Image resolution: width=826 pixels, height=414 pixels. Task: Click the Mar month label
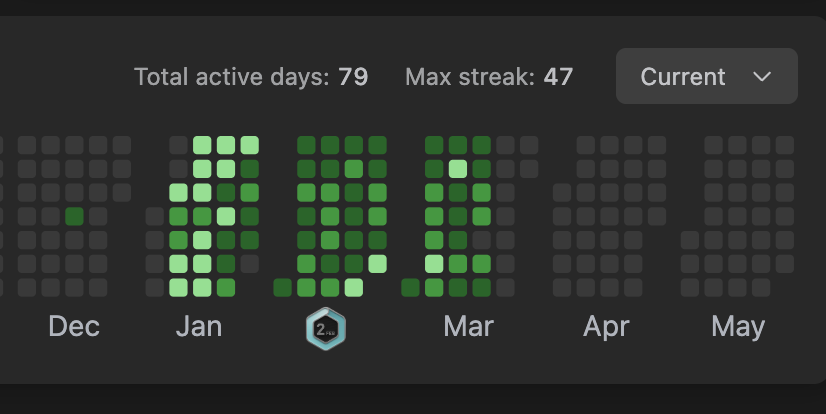pyautogui.click(x=468, y=327)
